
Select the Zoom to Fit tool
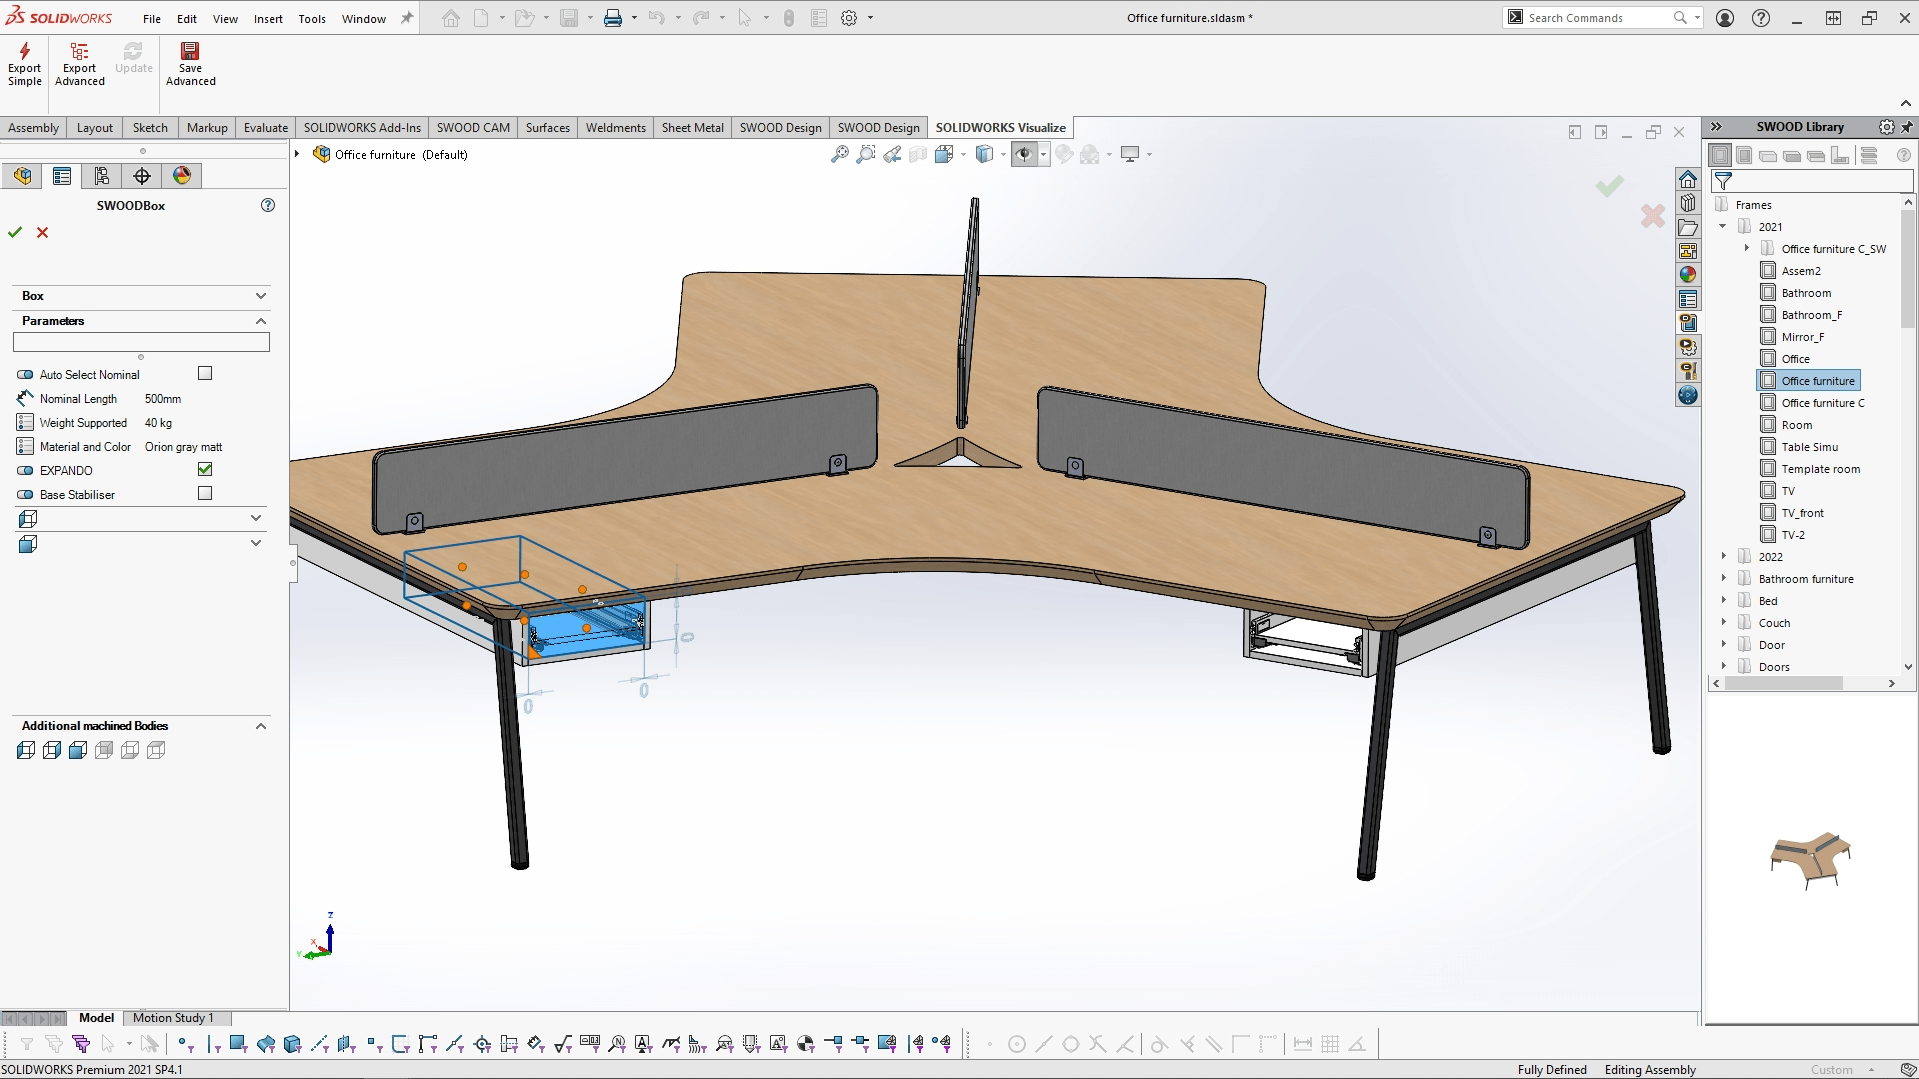[x=839, y=154]
